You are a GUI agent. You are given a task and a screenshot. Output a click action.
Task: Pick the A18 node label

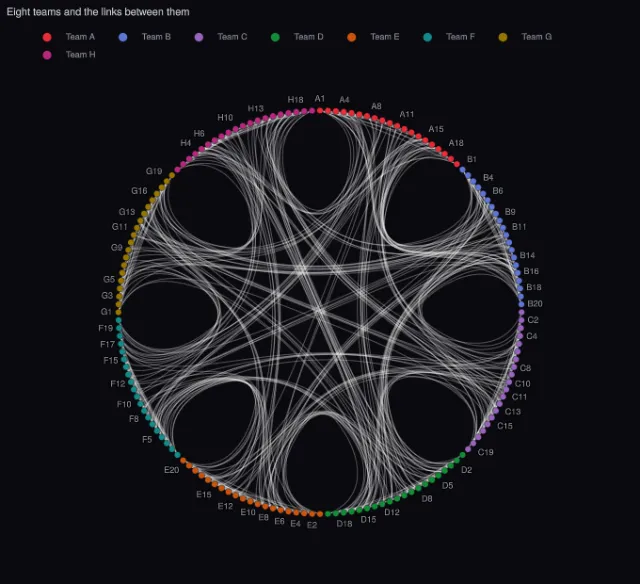[x=456, y=143]
